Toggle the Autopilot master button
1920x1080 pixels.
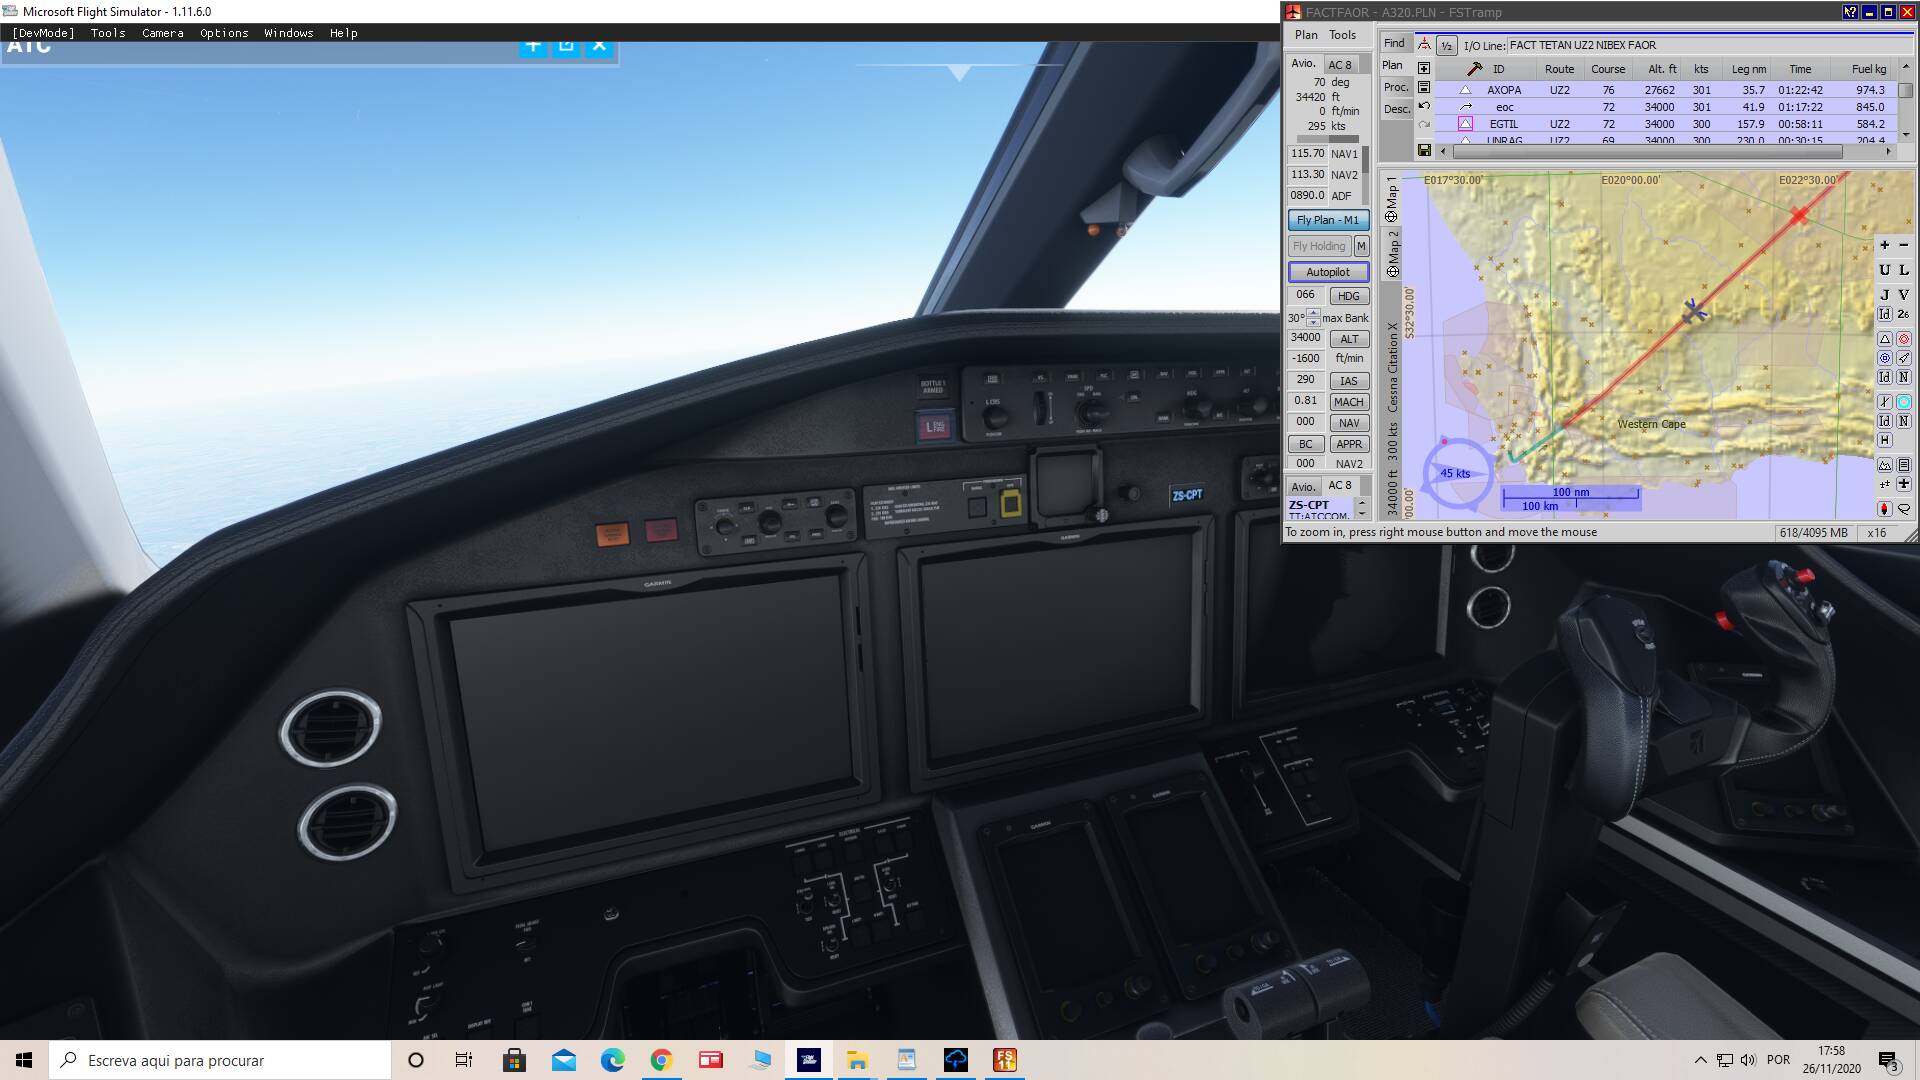1328,272
